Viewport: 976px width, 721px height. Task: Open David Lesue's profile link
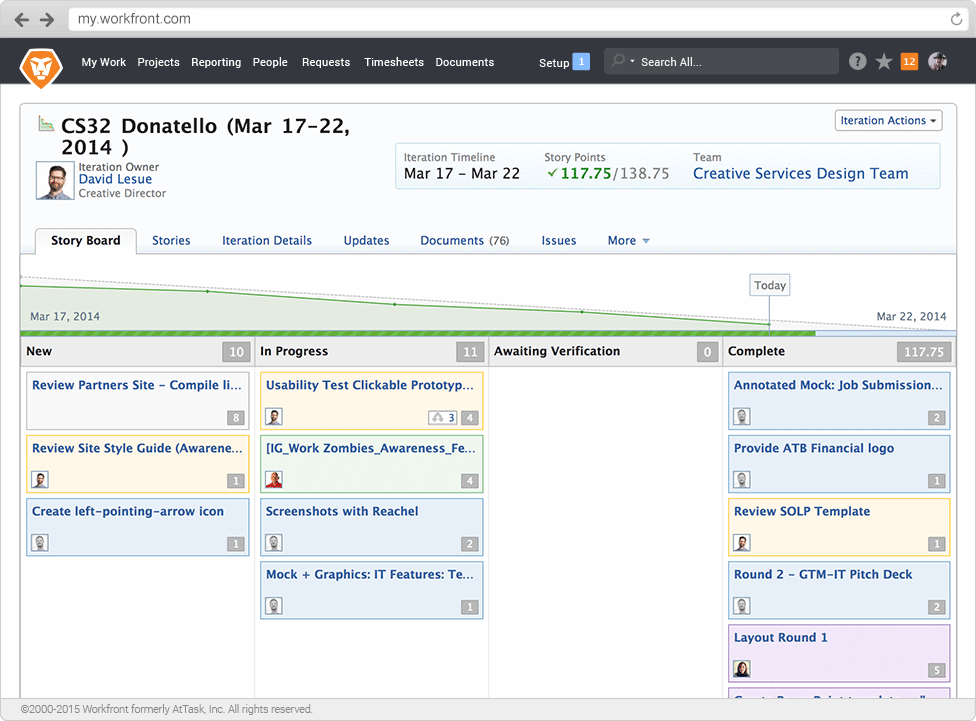tap(116, 180)
